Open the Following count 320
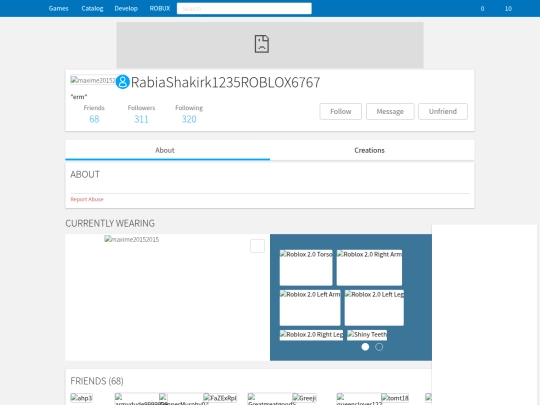 (x=189, y=119)
